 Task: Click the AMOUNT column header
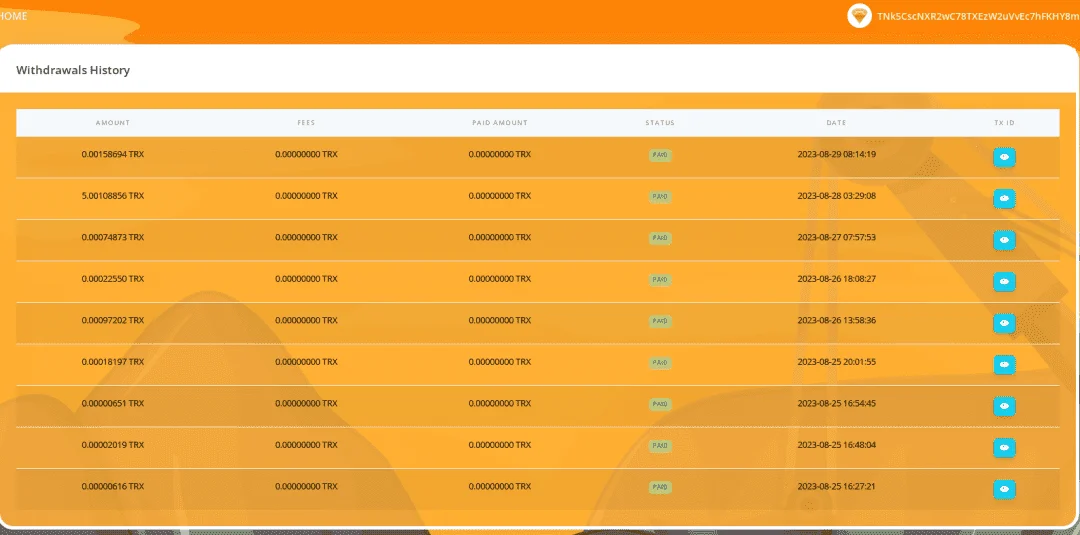(x=113, y=123)
